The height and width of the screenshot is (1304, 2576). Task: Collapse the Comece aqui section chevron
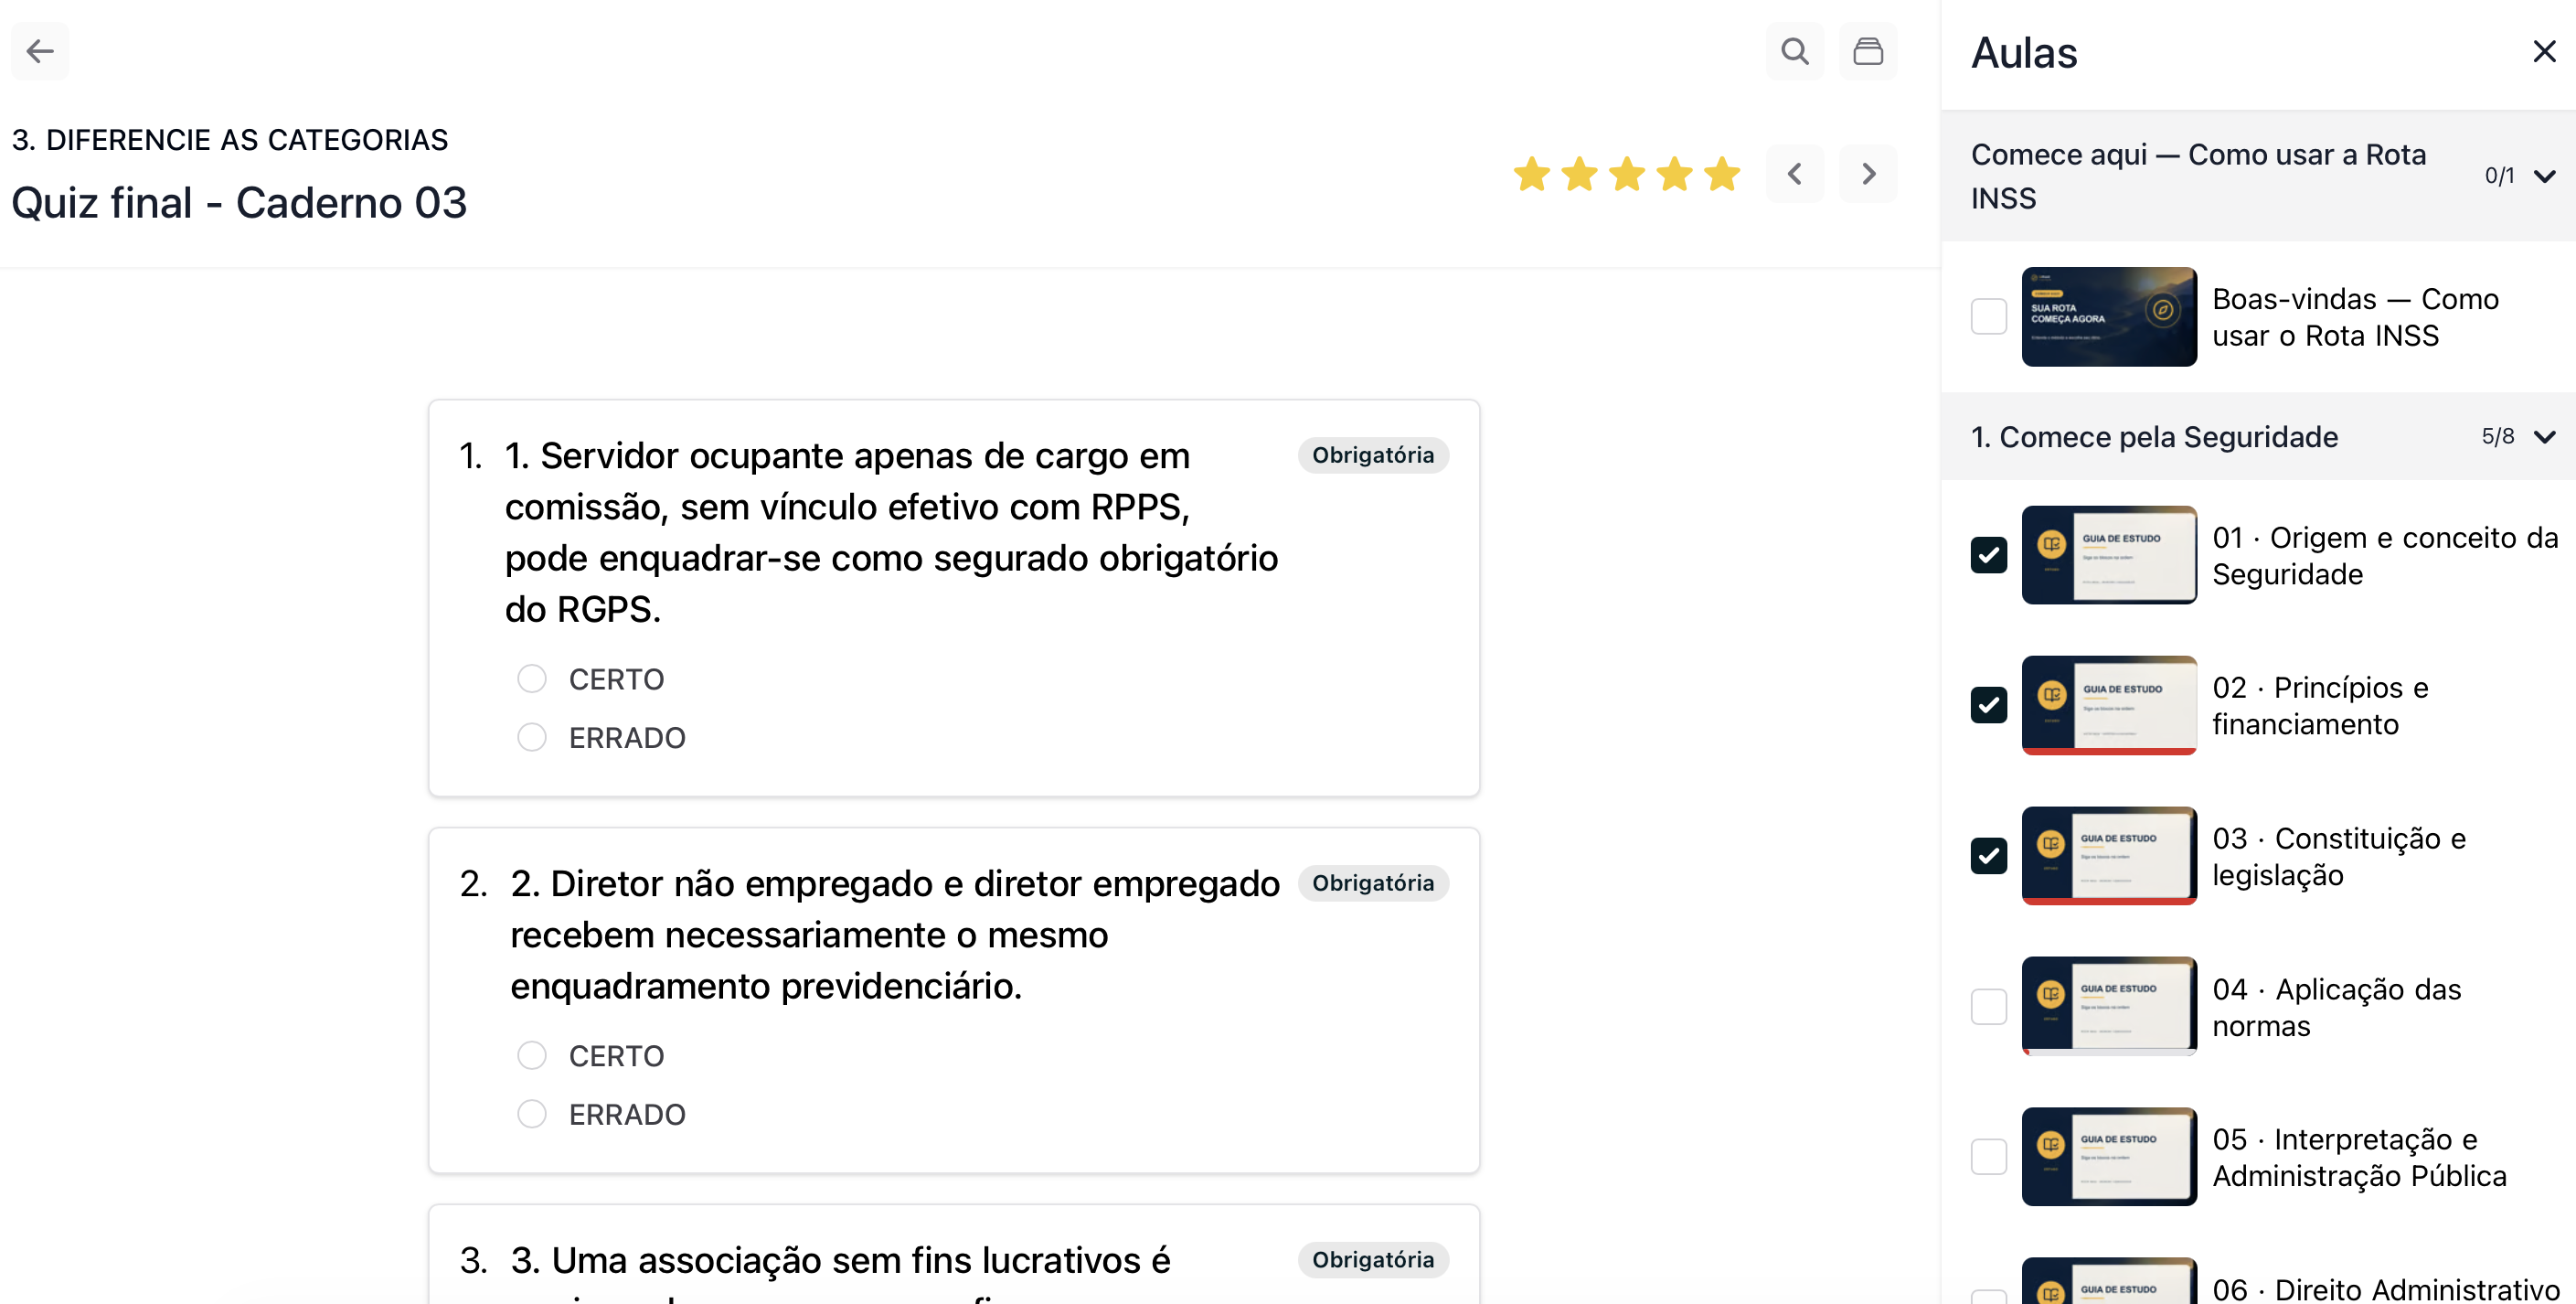pyautogui.click(x=2544, y=176)
